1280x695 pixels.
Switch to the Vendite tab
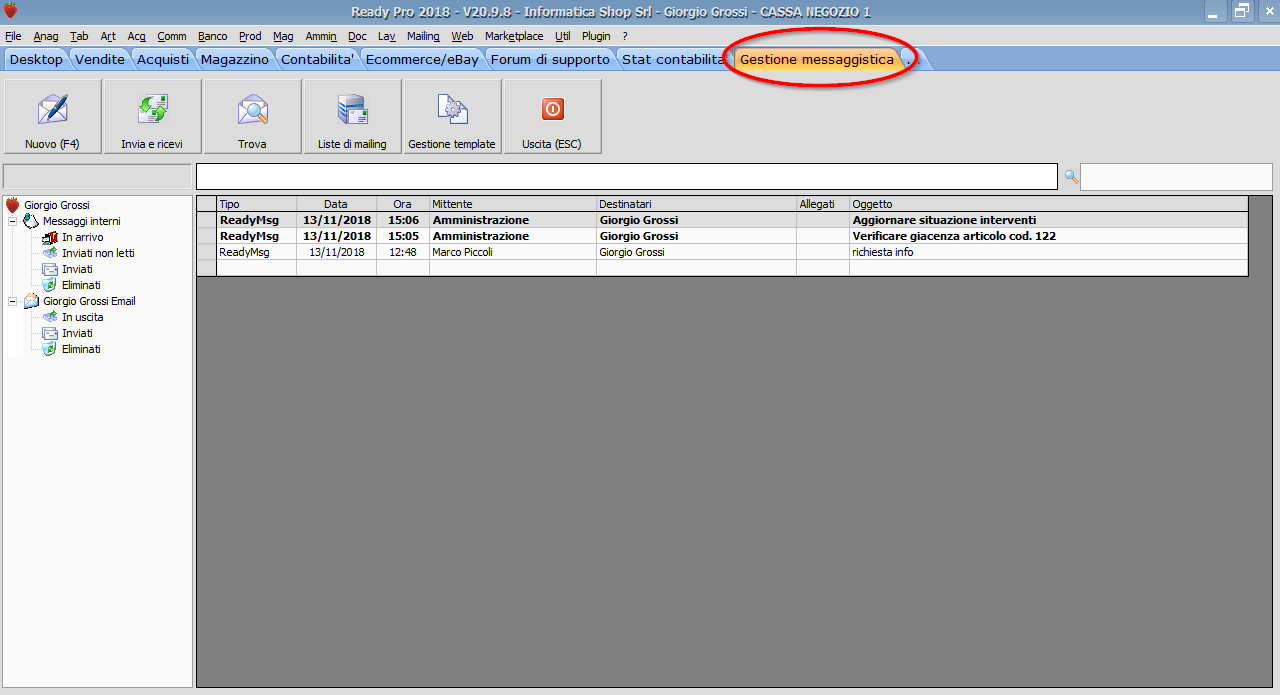(x=100, y=59)
